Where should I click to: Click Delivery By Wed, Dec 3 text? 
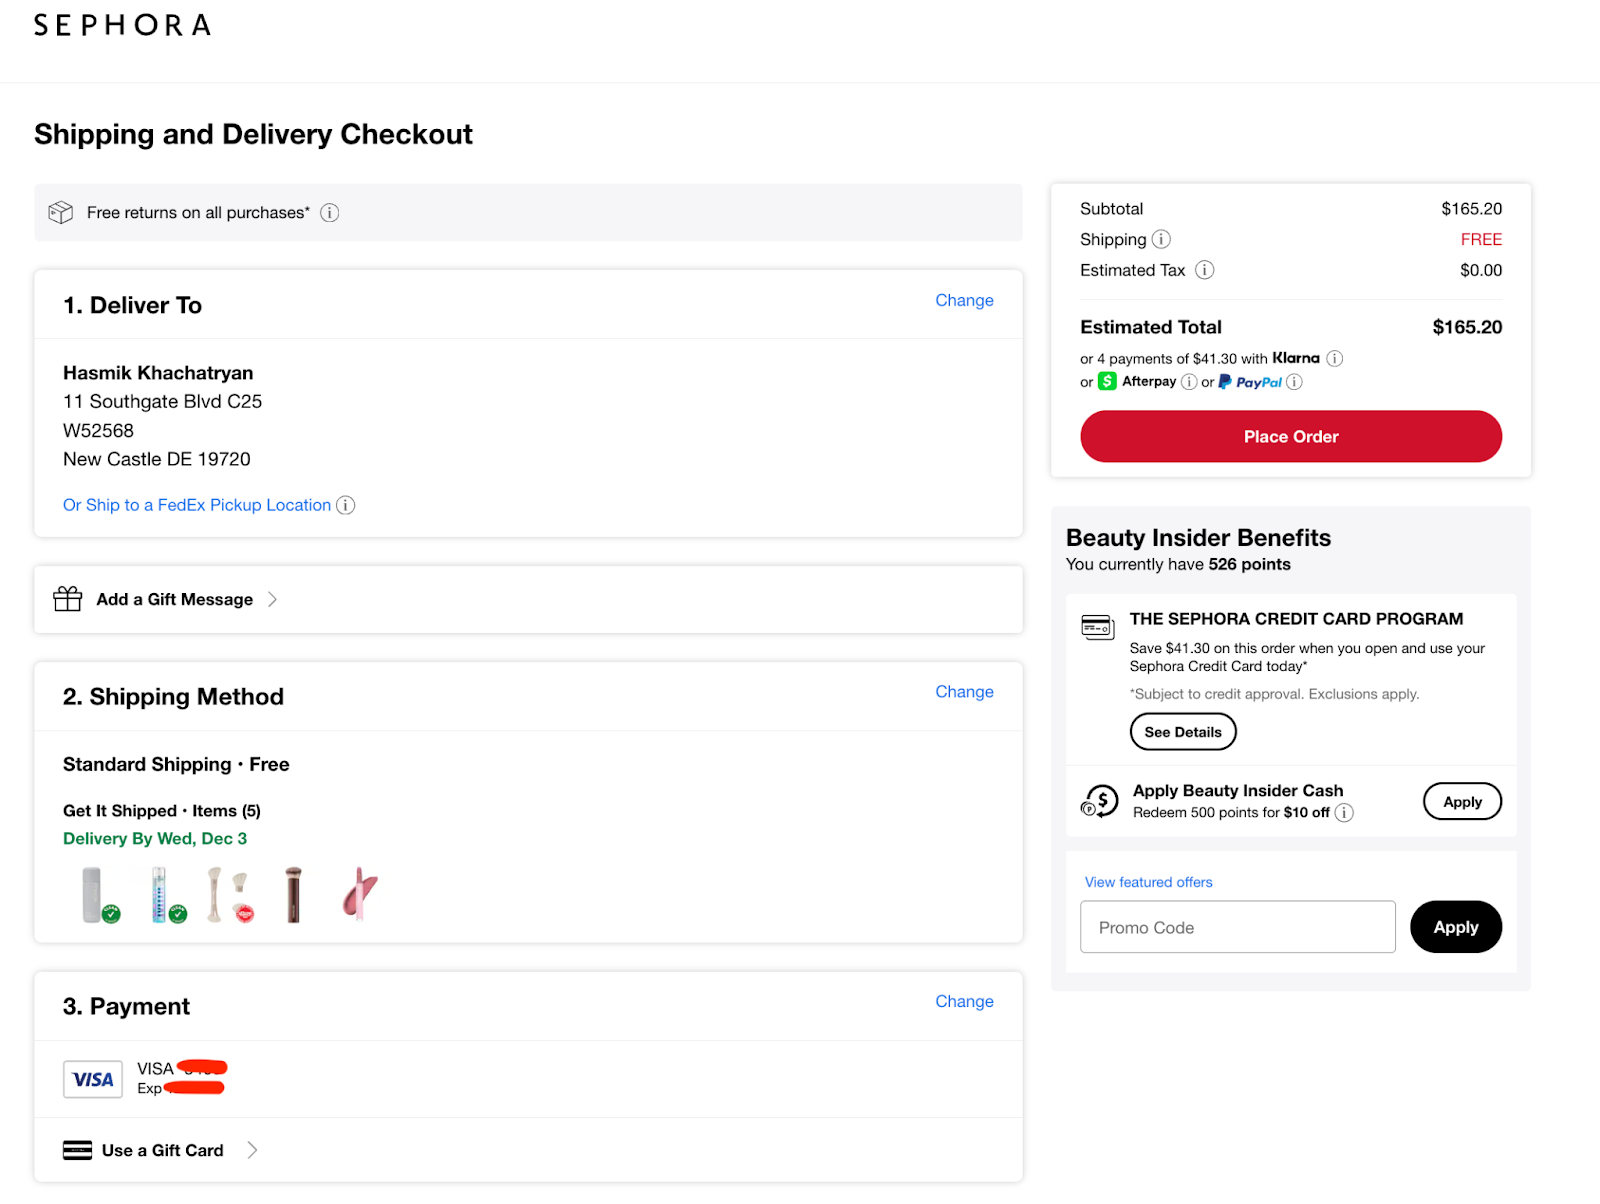click(x=155, y=839)
